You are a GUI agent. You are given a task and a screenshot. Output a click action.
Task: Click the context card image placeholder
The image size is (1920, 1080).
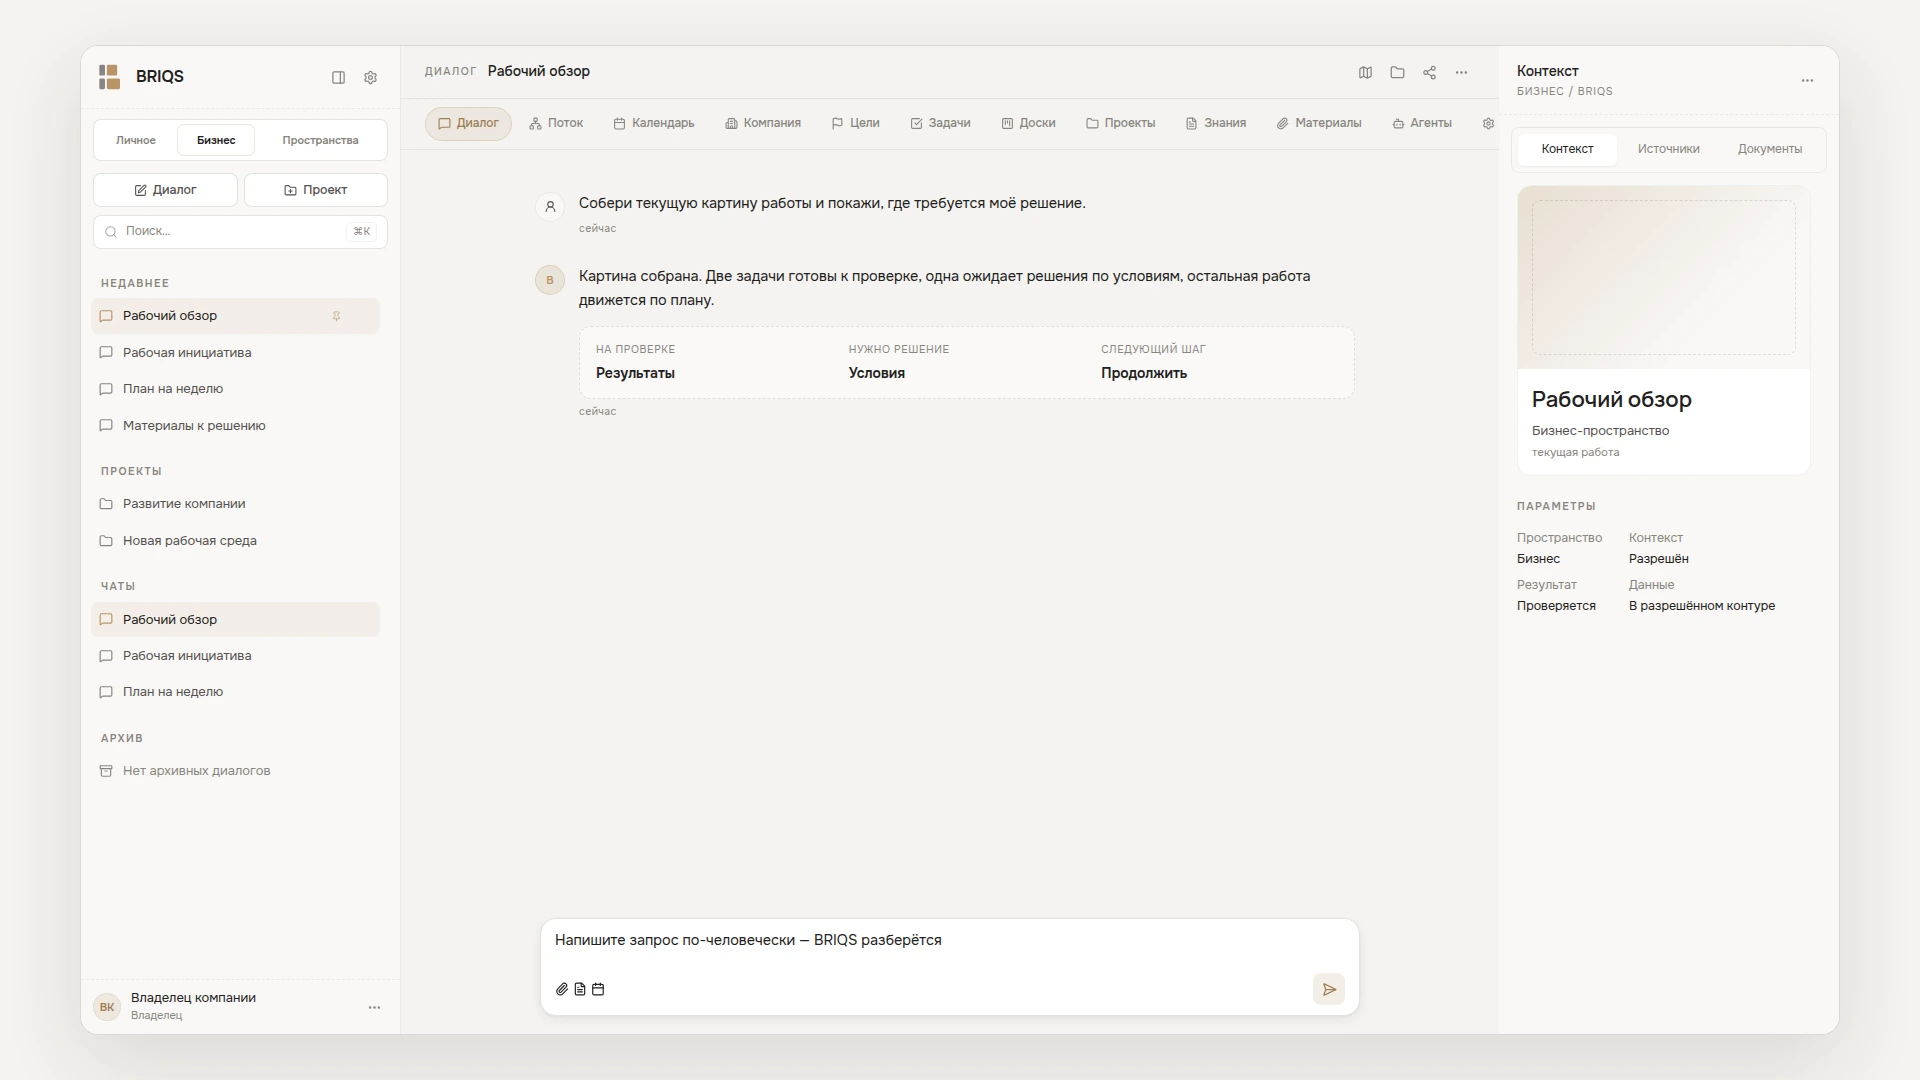pos(1663,277)
